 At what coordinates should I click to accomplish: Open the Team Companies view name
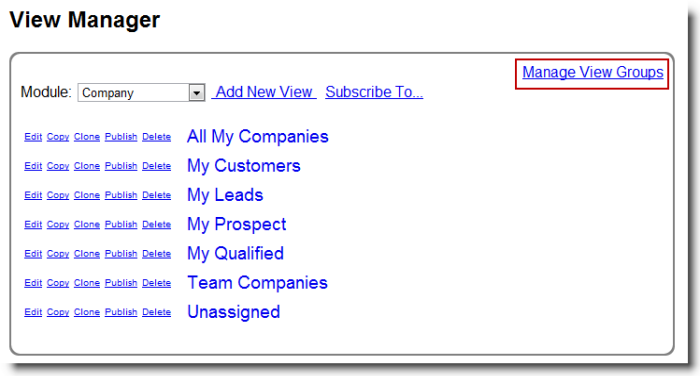click(x=257, y=283)
